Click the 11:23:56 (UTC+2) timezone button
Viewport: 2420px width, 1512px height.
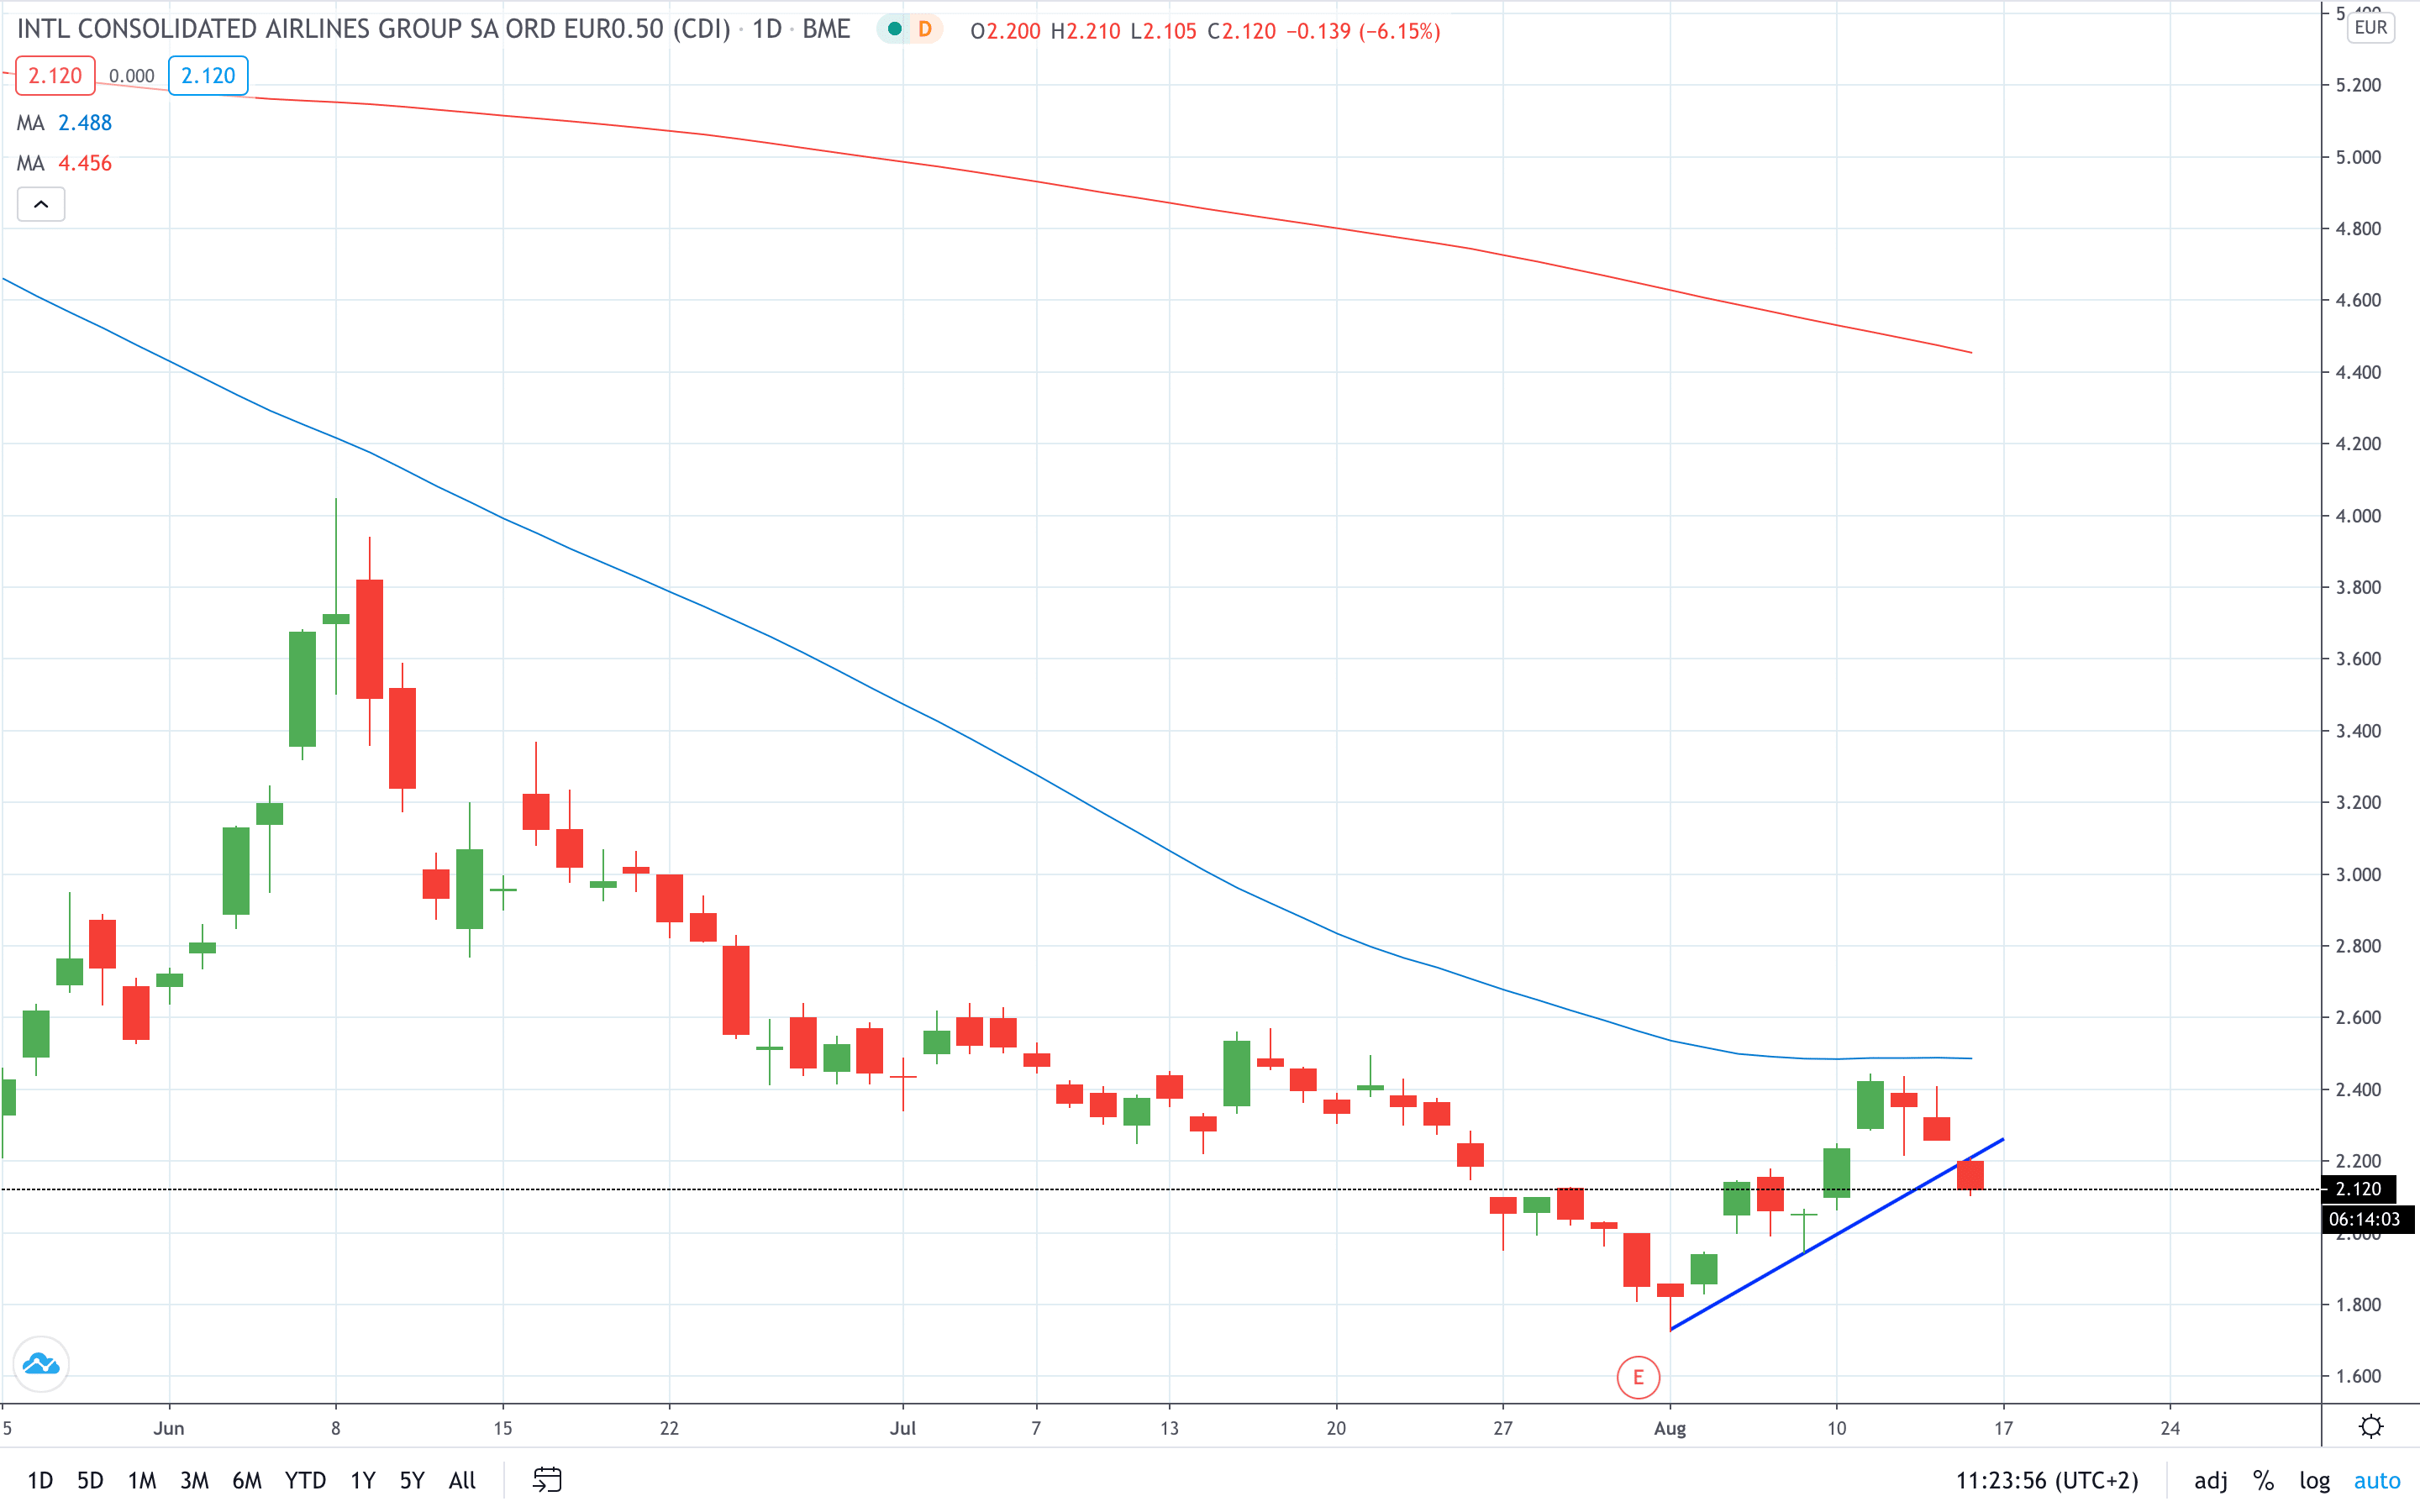point(2047,1481)
